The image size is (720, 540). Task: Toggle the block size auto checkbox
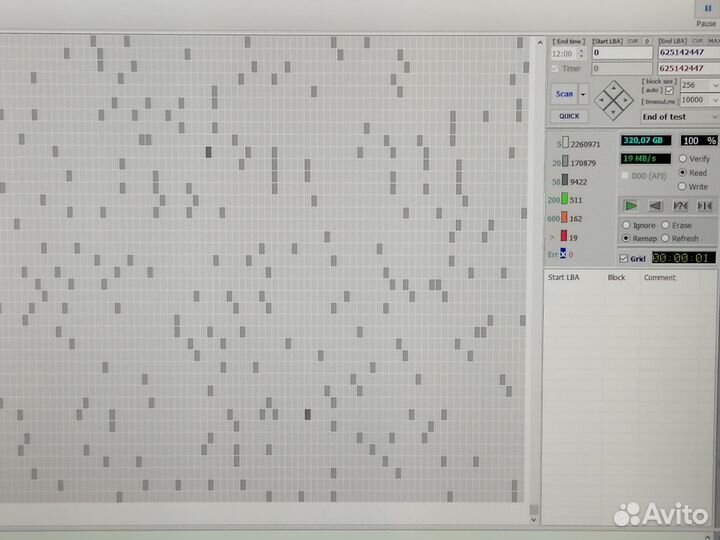[669, 90]
